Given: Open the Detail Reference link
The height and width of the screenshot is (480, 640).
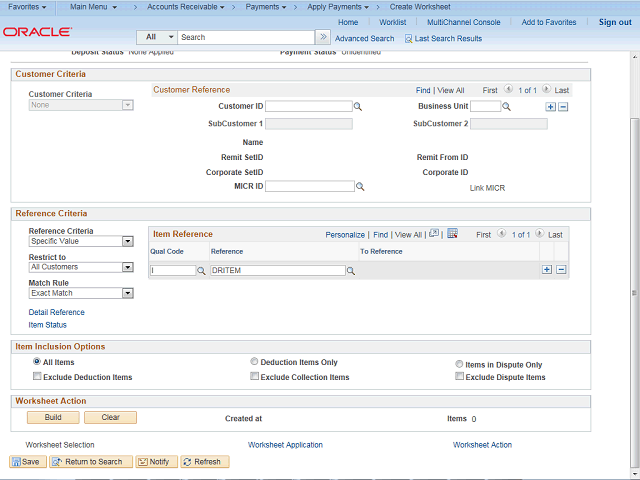Looking at the screenshot, I should coord(56,312).
